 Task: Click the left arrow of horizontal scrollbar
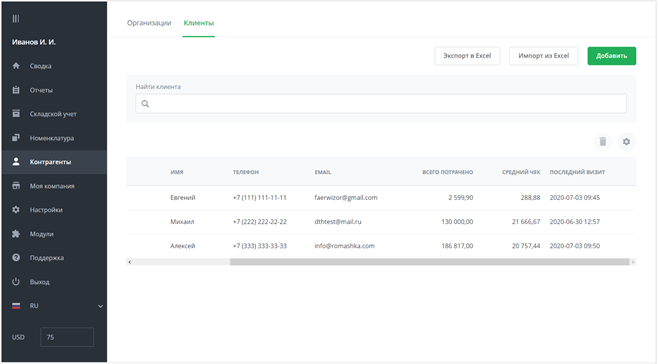click(x=130, y=262)
